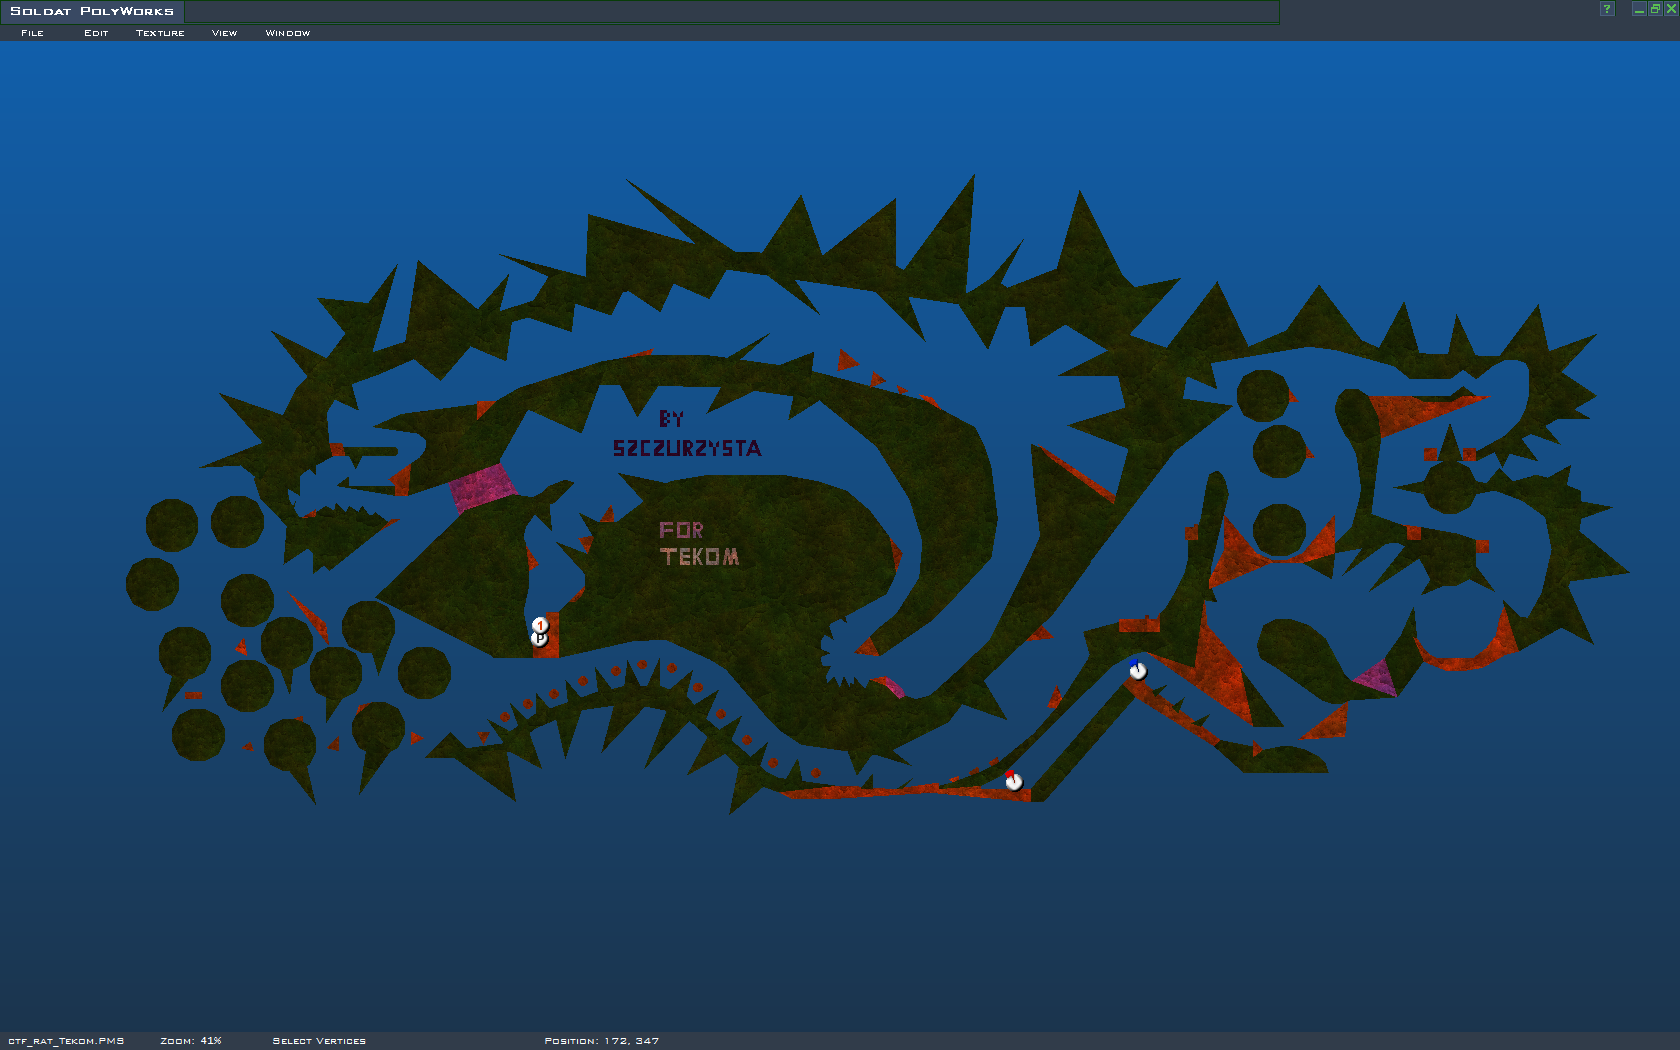
Task: Click the Position readout in status bar
Action: click(601, 1041)
